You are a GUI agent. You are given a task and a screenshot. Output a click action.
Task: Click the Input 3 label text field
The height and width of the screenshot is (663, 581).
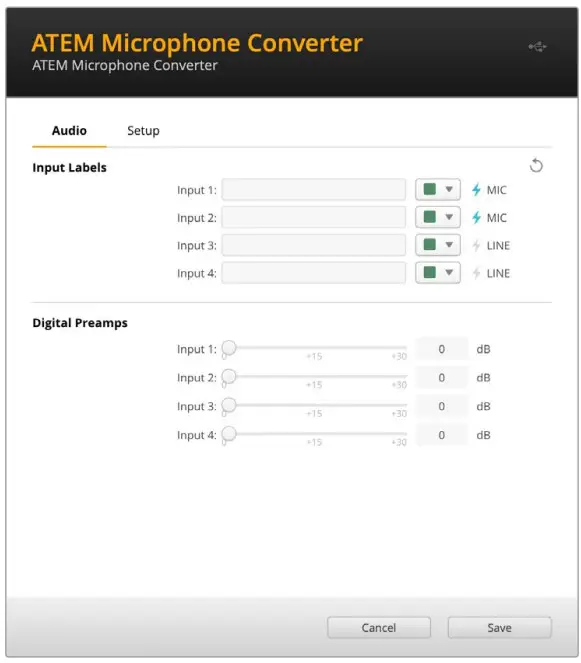click(x=314, y=245)
